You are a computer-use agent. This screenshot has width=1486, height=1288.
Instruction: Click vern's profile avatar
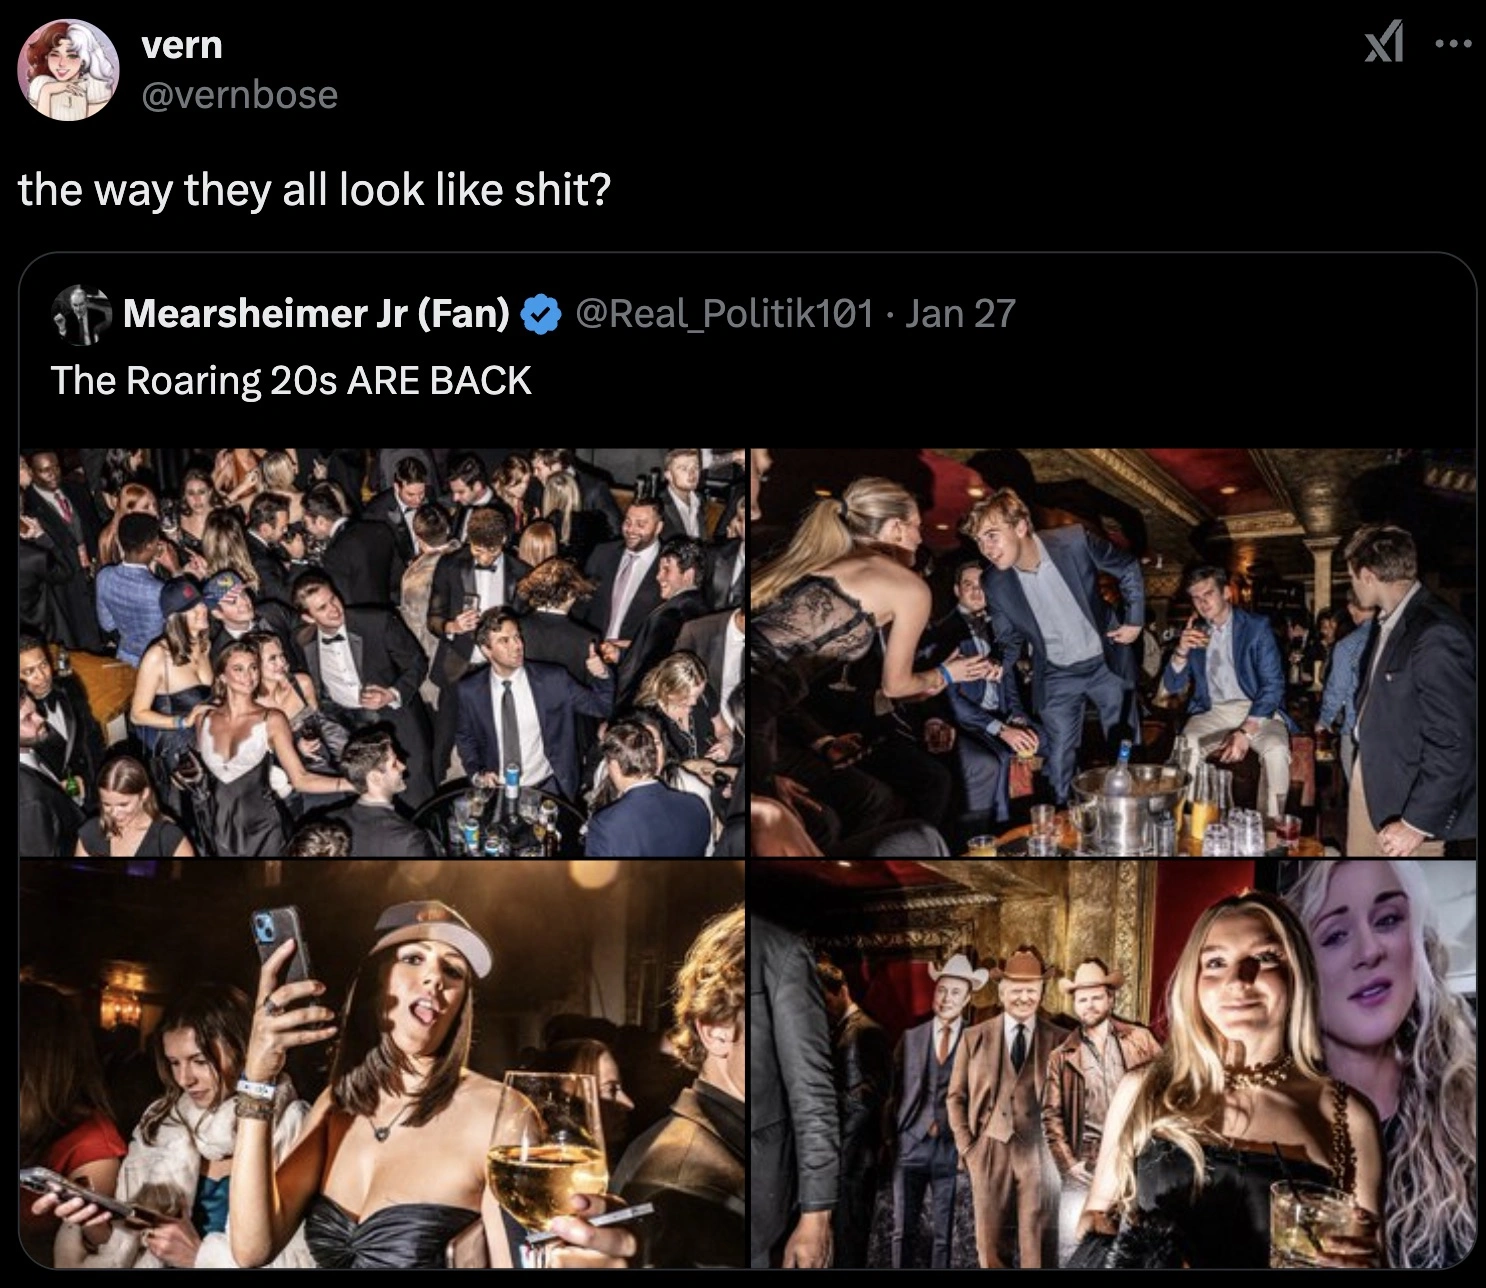pyautogui.click(x=69, y=70)
